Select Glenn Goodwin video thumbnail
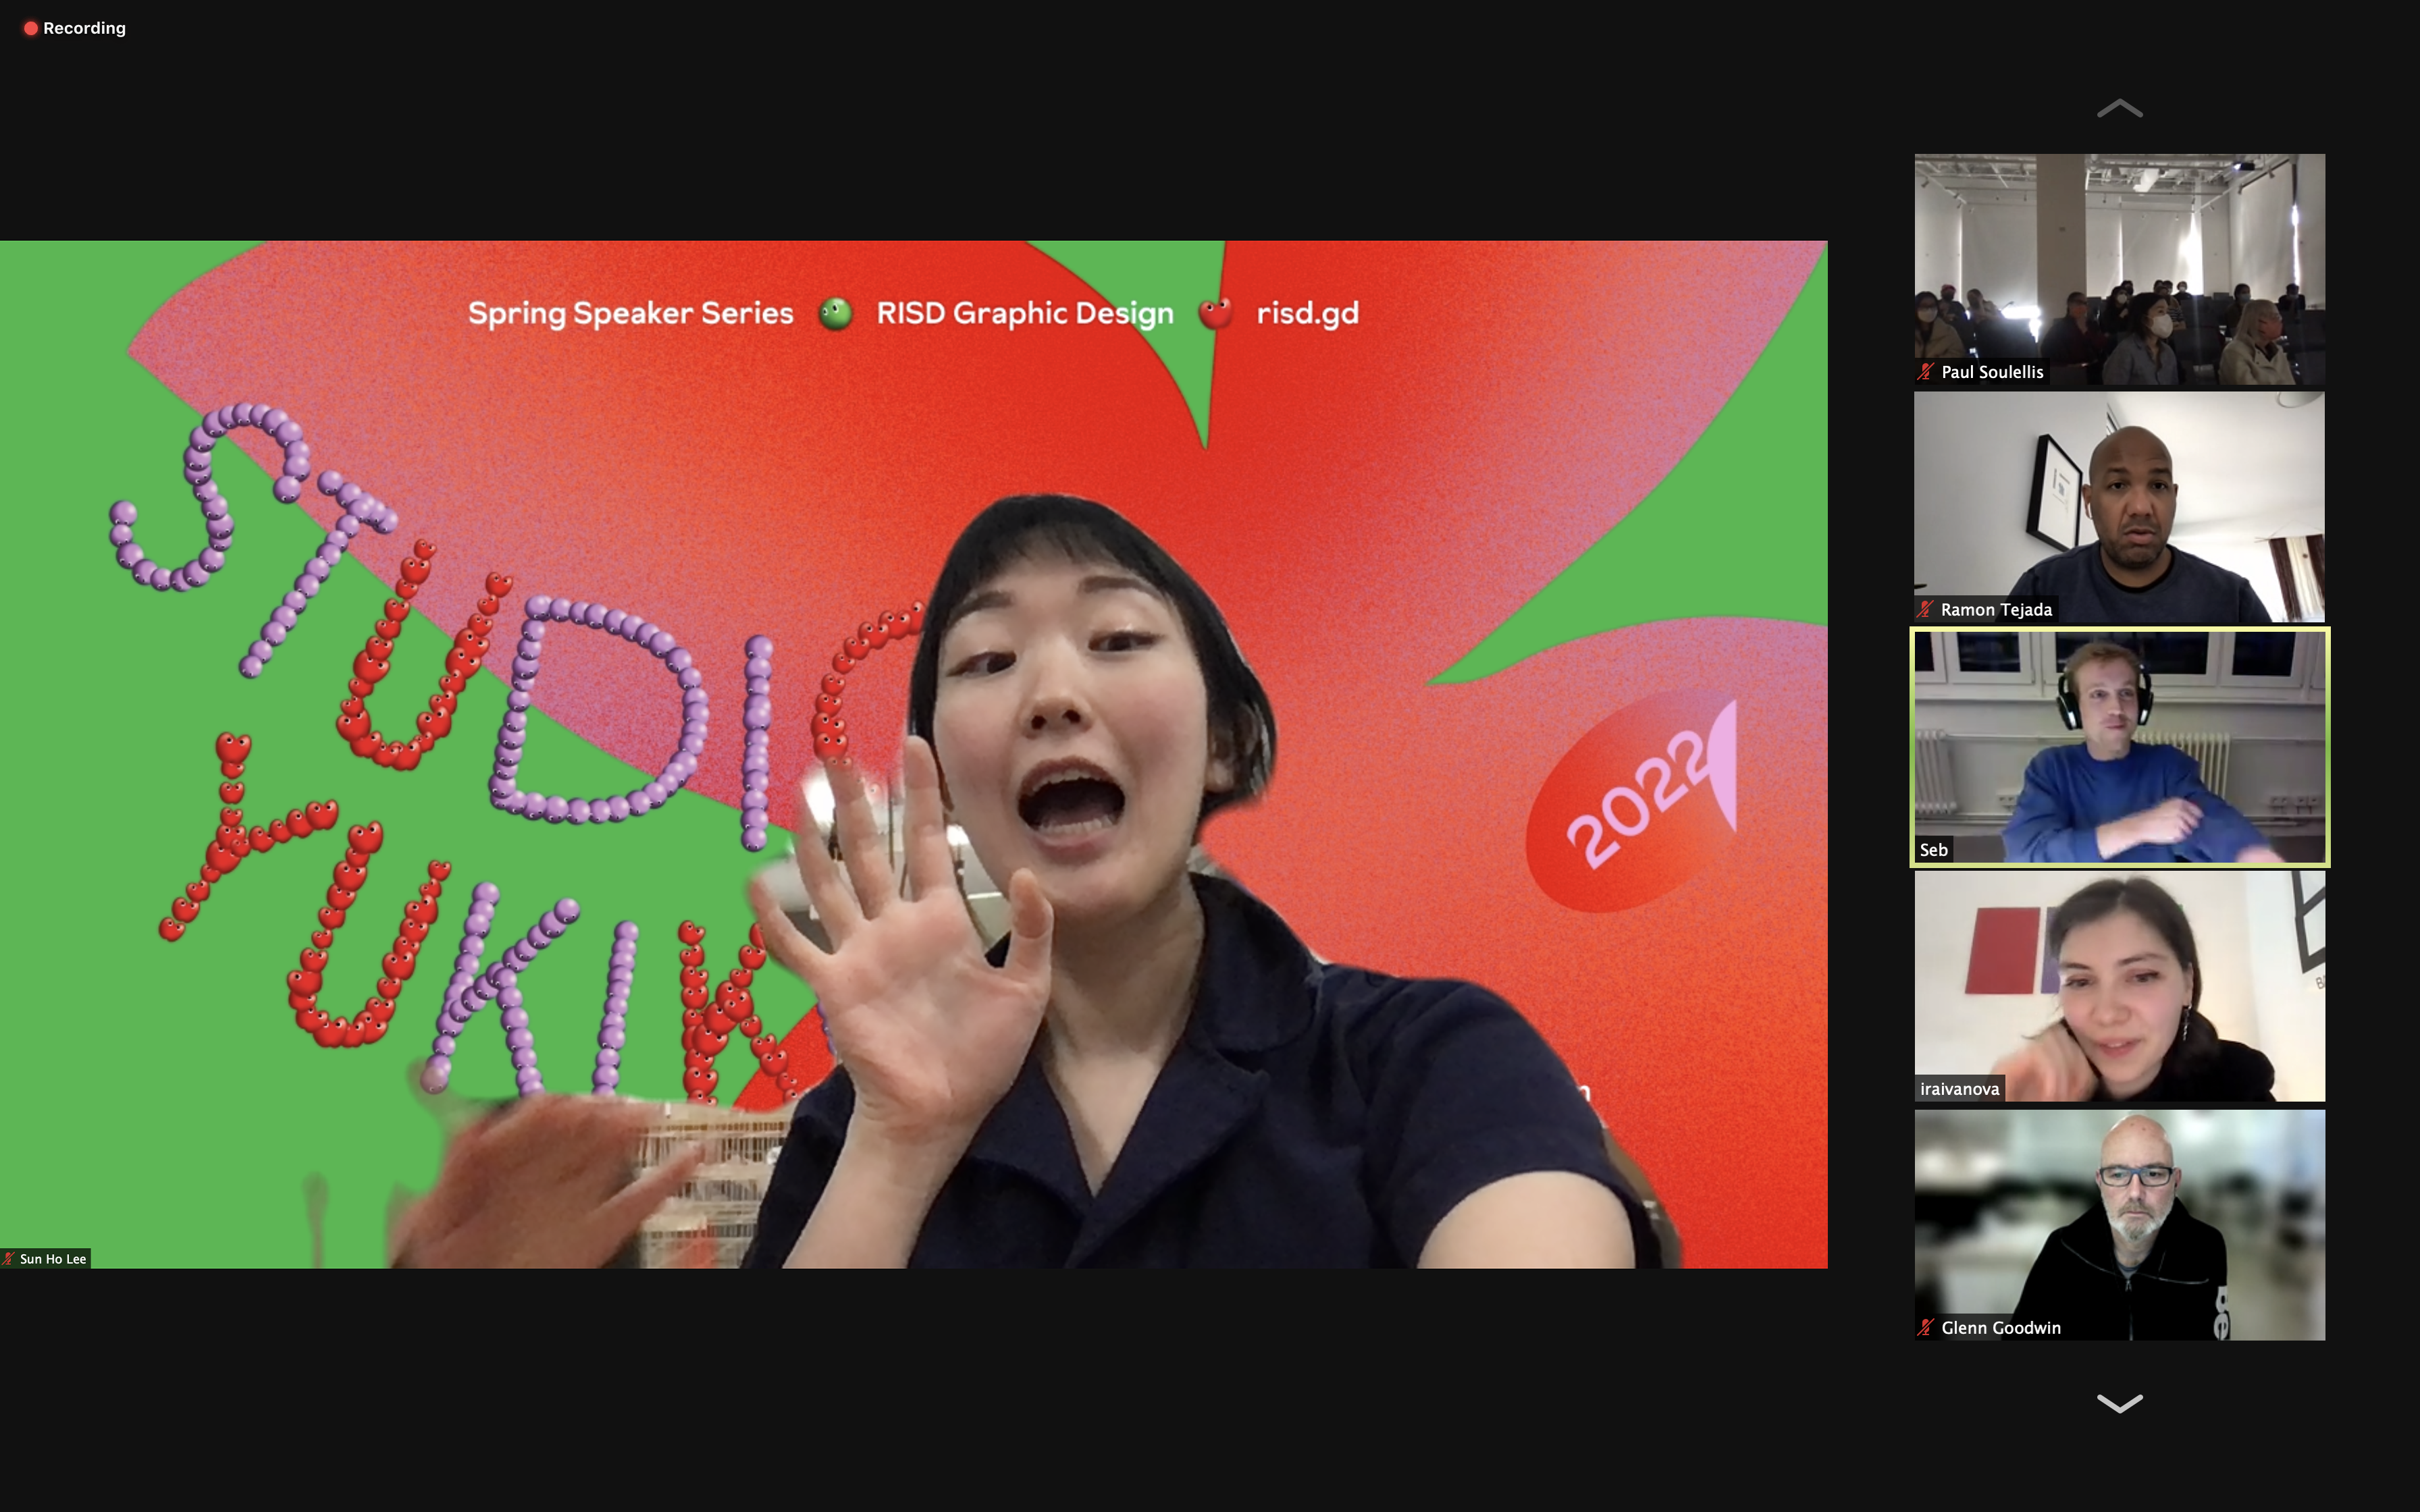The image size is (2420, 1512). pyautogui.click(x=2119, y=1225)
